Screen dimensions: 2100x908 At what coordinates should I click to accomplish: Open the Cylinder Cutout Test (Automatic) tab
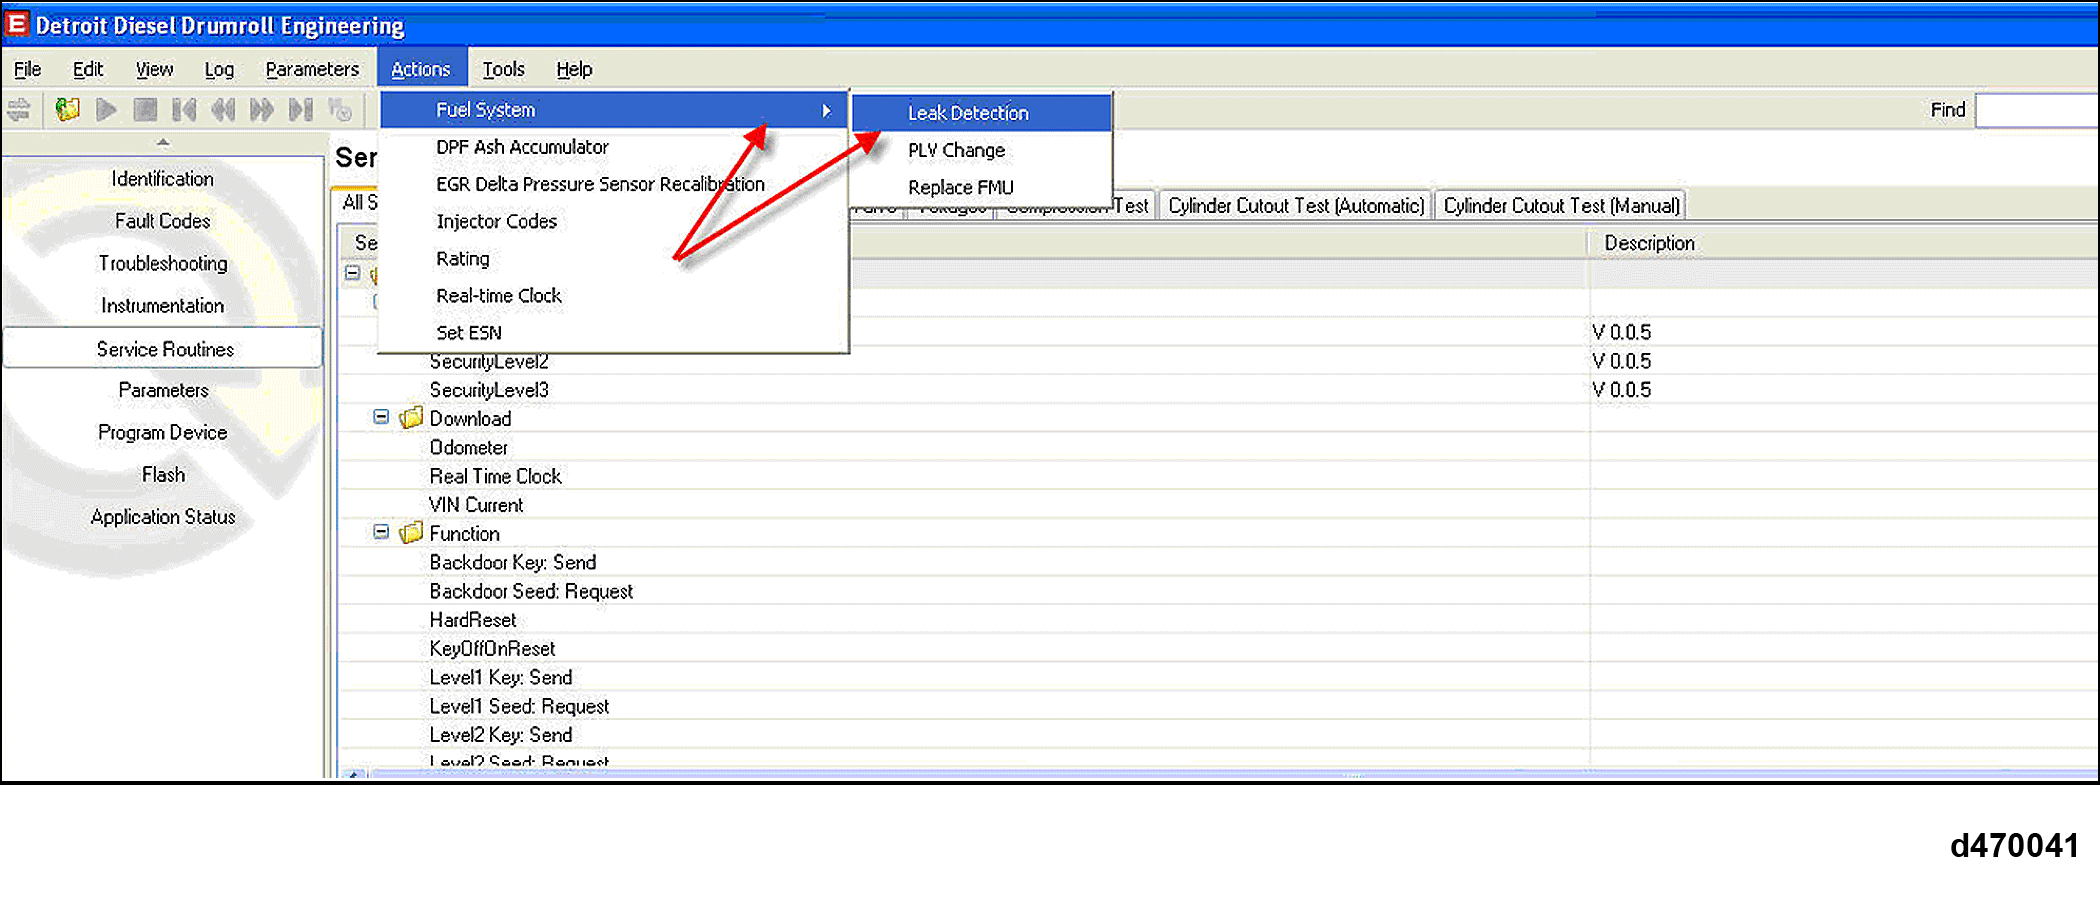tap(1295, 206)
